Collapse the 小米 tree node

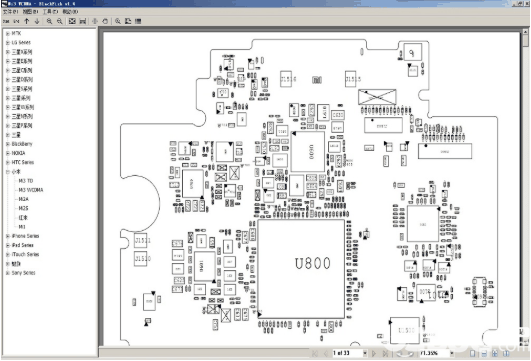point(7,172)
